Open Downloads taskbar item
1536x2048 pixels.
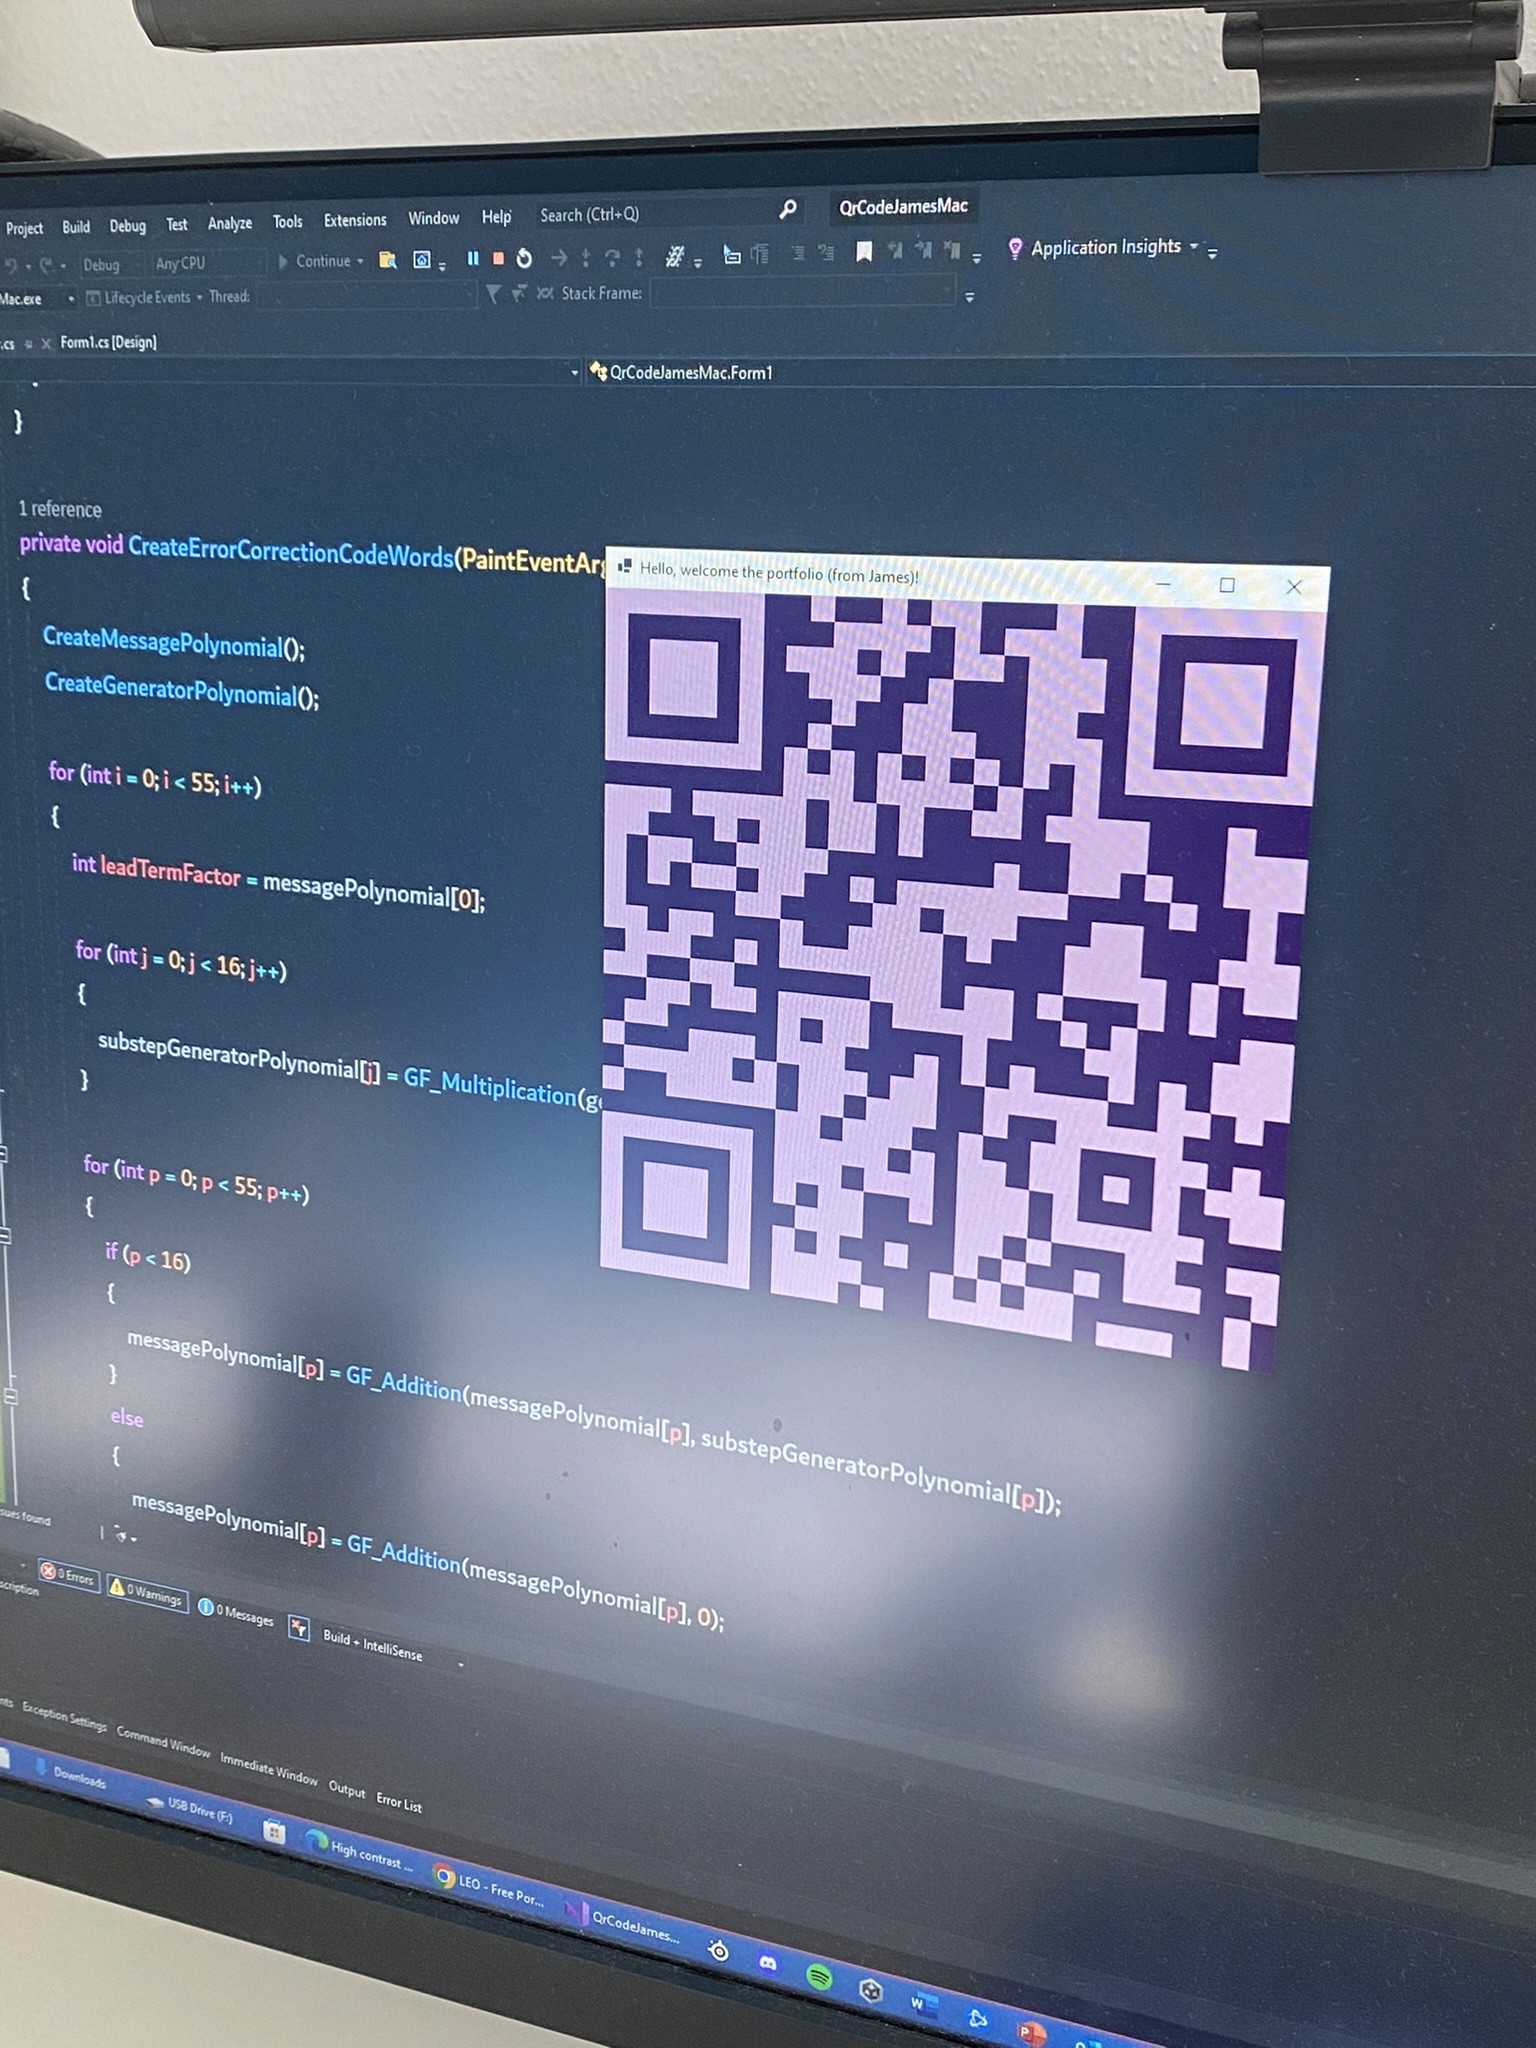point(70,1773)
